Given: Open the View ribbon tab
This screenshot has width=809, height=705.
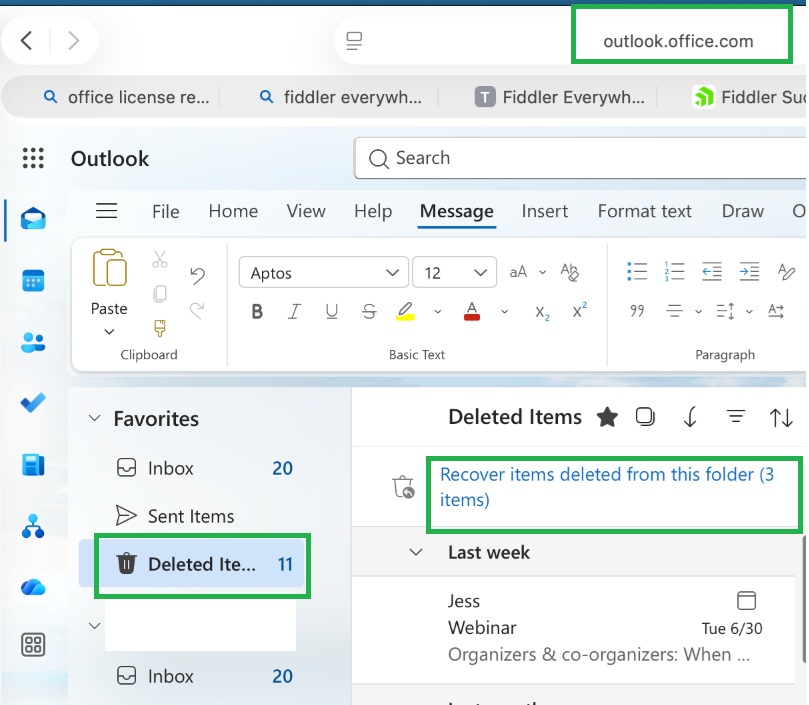Looking at the screenshot, I should [306, 211].
